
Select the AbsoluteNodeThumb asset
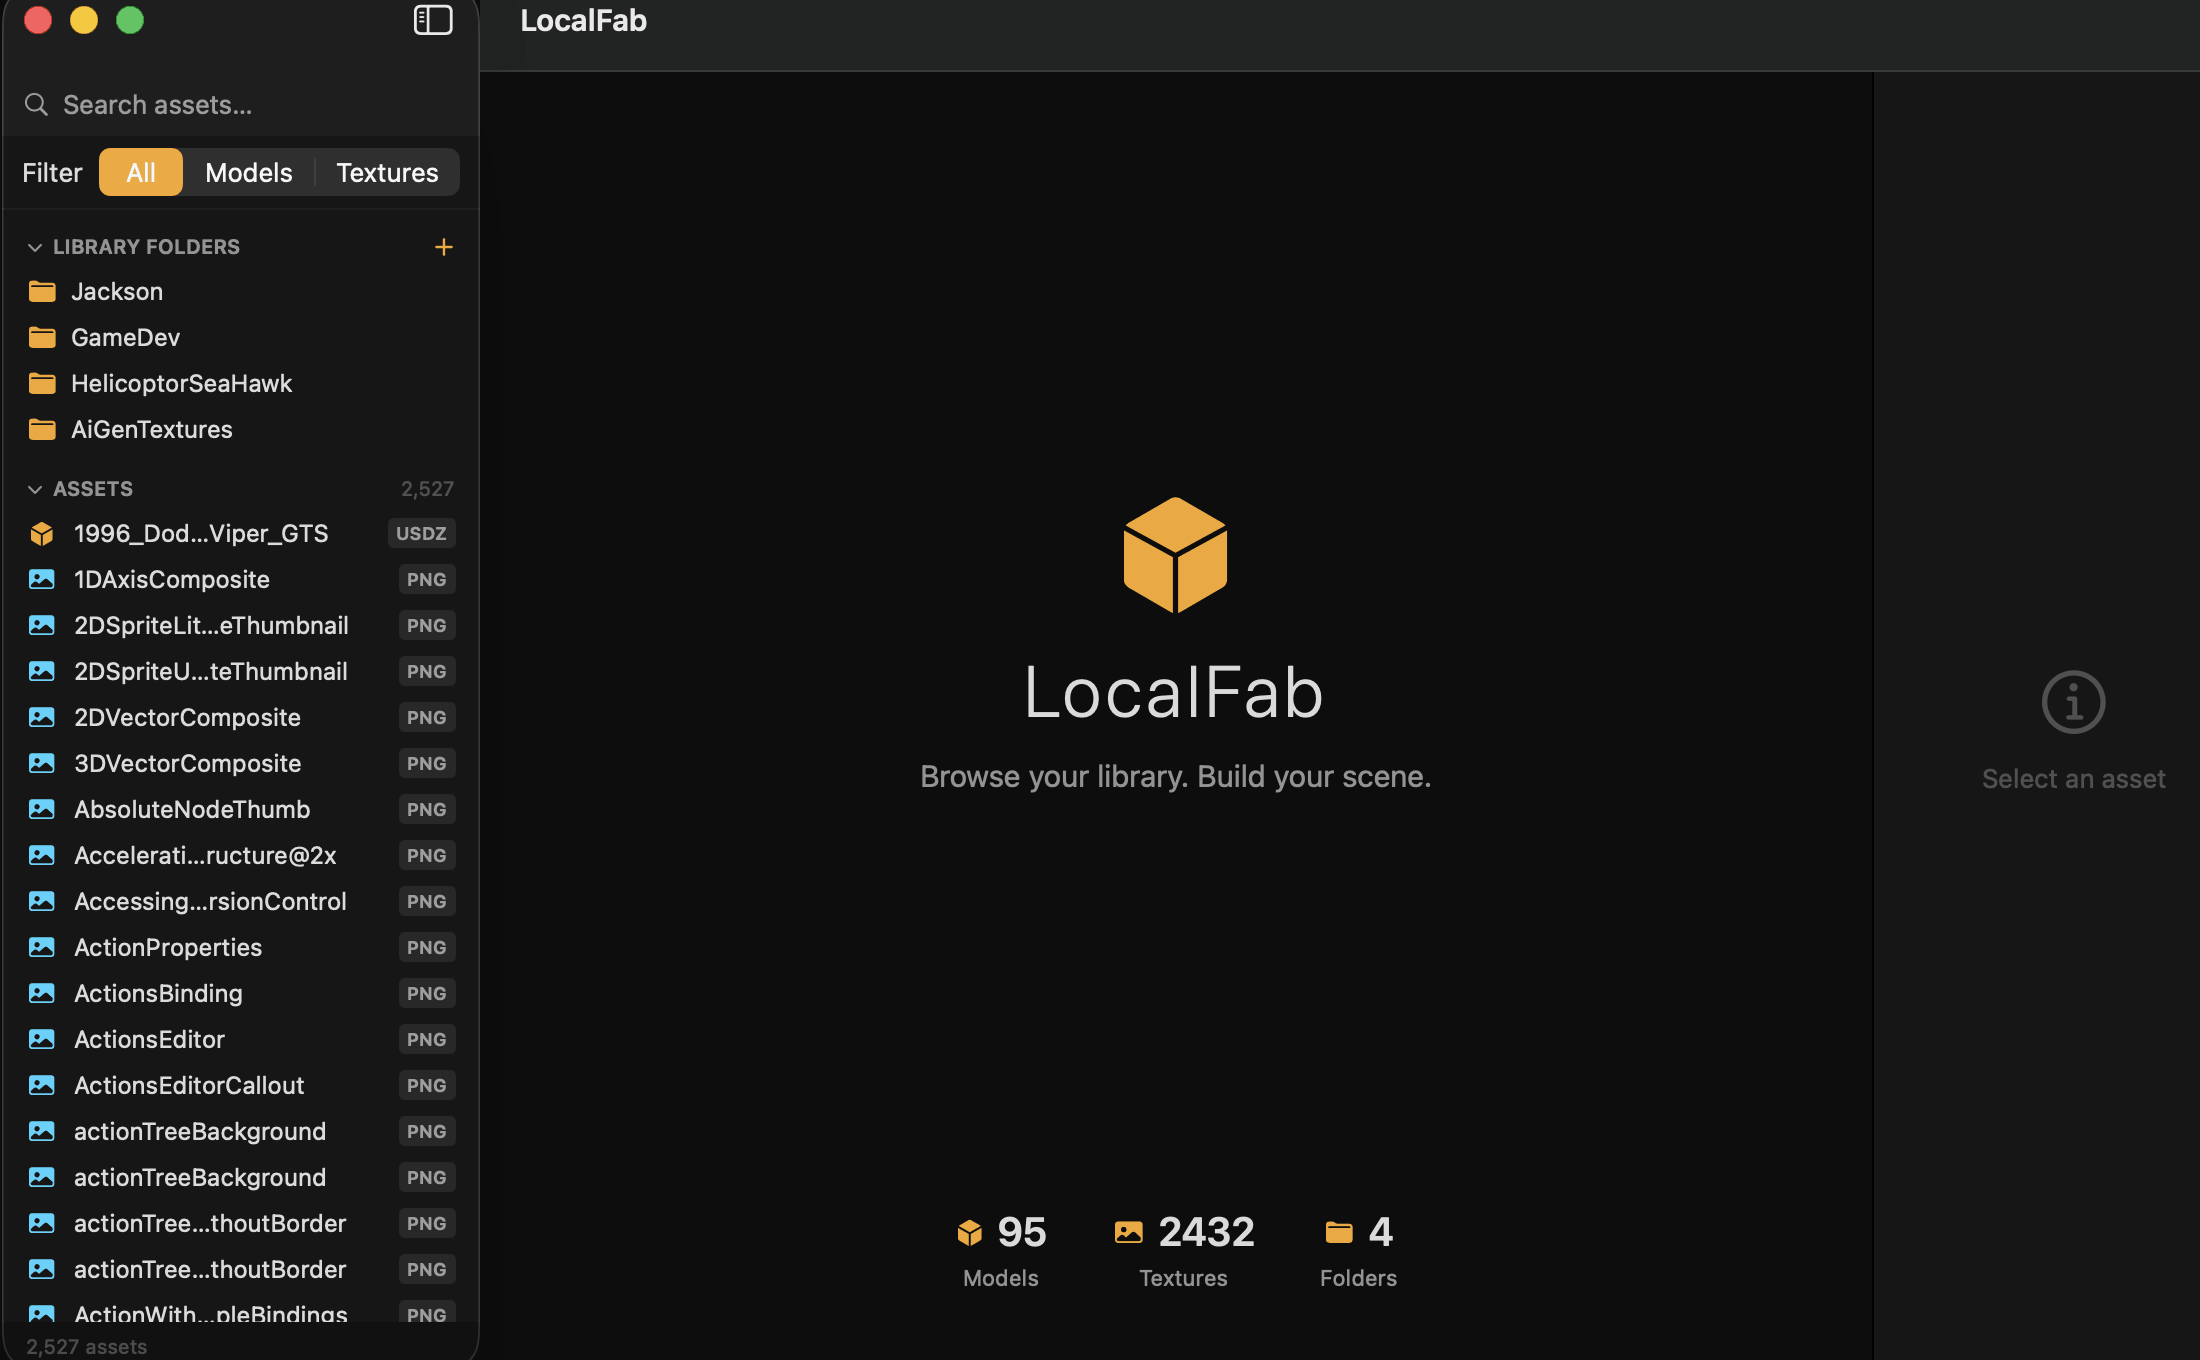[240, 809]
